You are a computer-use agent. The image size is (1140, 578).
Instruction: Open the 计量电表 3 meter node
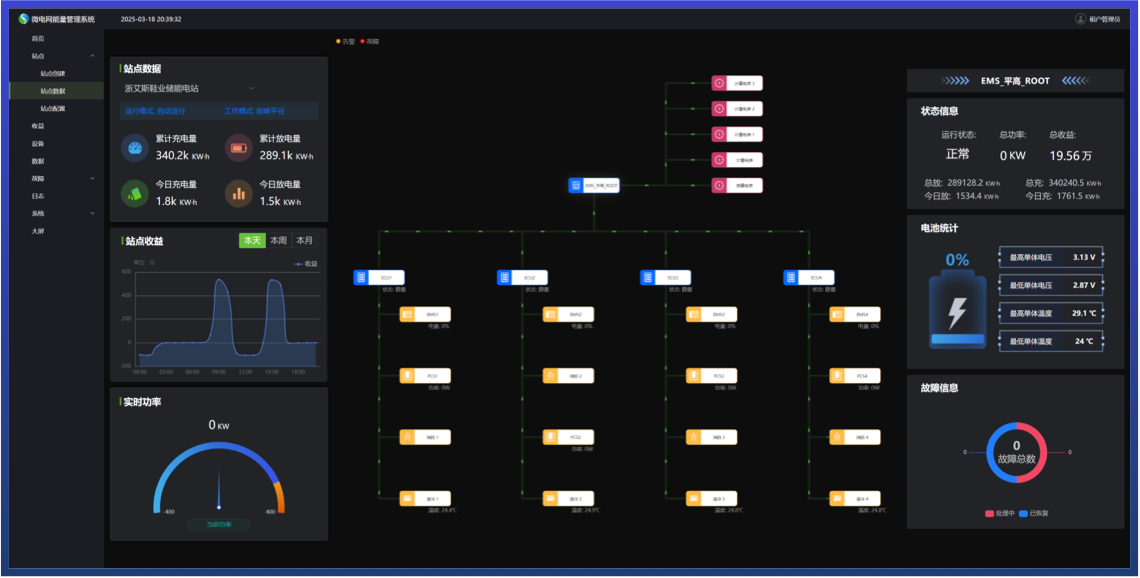tap(737, 84)
